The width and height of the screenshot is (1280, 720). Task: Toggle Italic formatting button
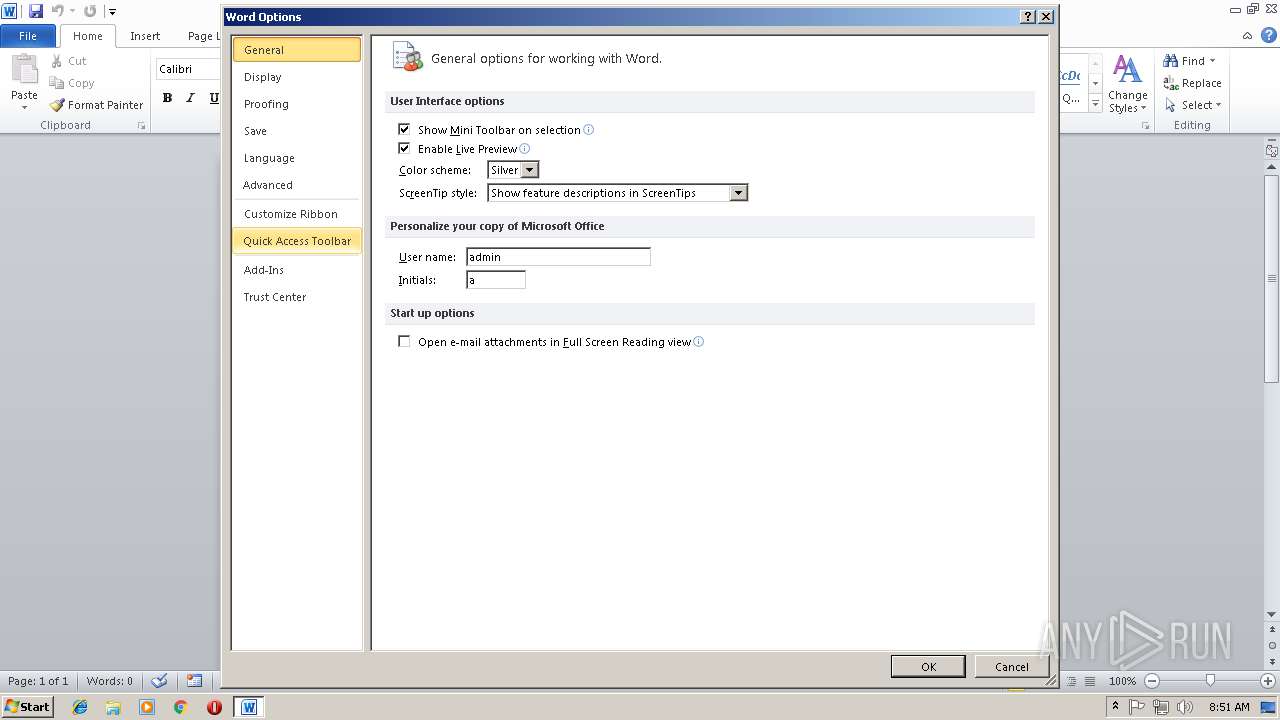tap(190, 98)
